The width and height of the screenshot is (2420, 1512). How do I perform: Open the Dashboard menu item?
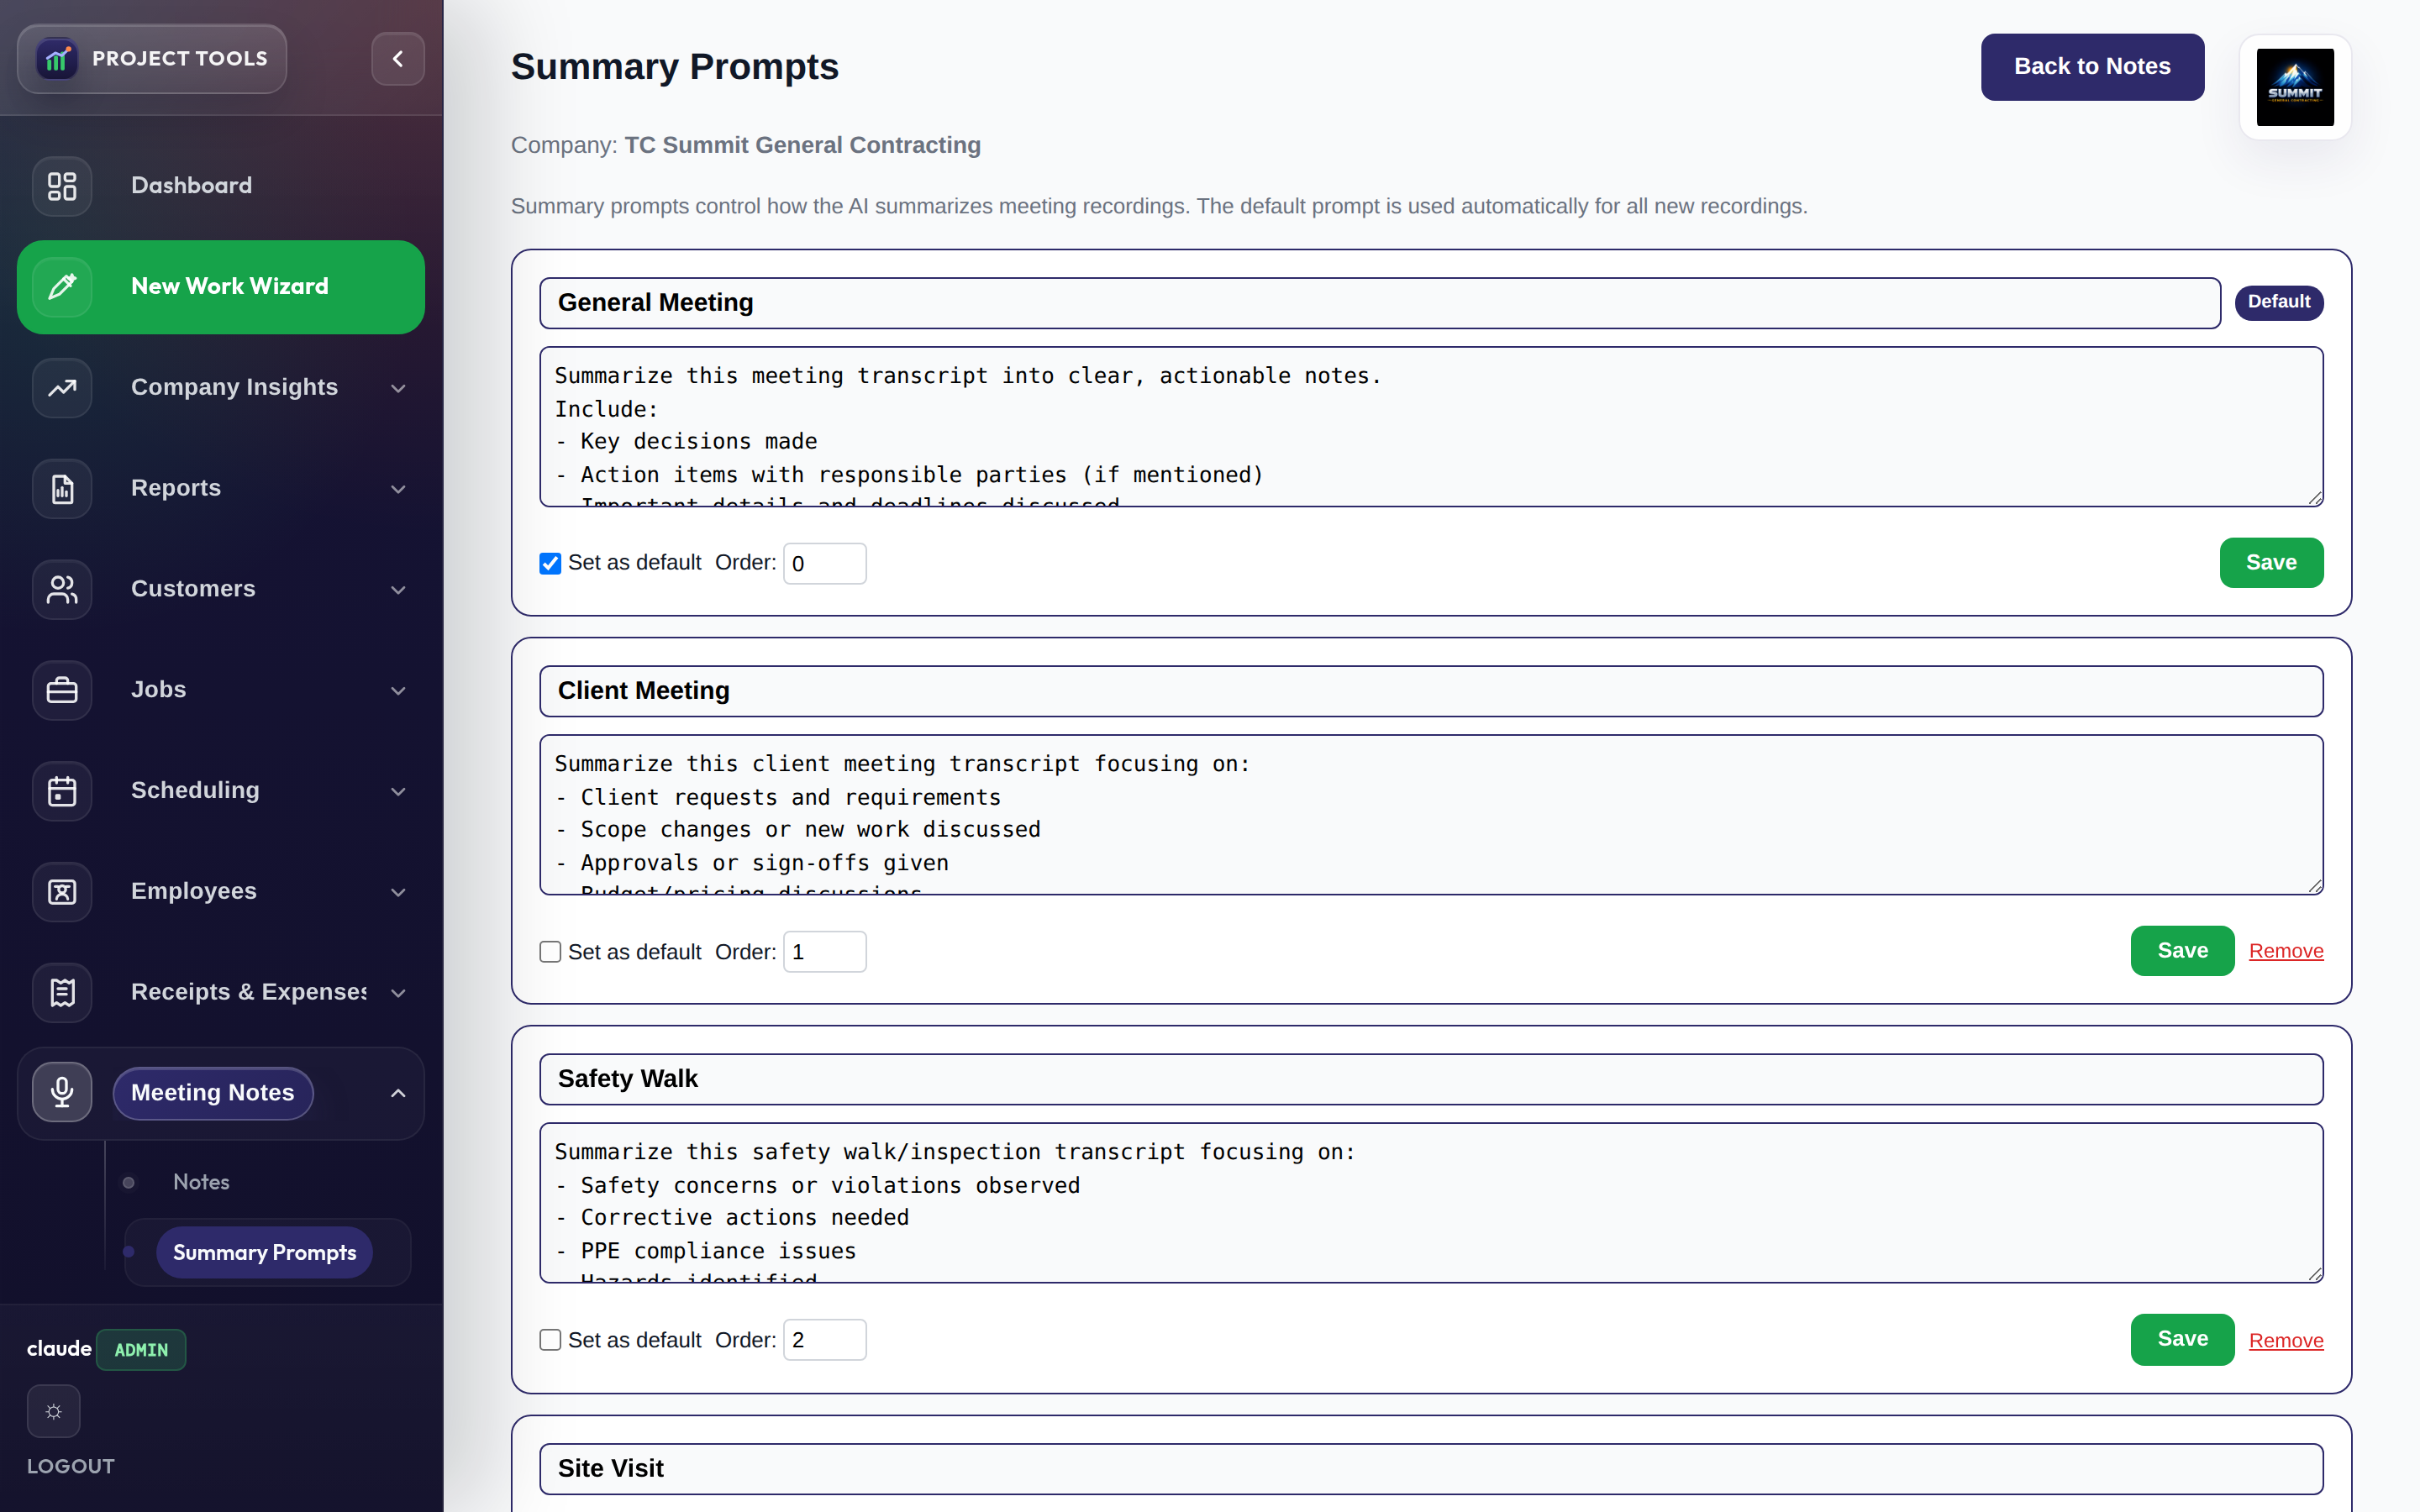[x=221, y=186]
